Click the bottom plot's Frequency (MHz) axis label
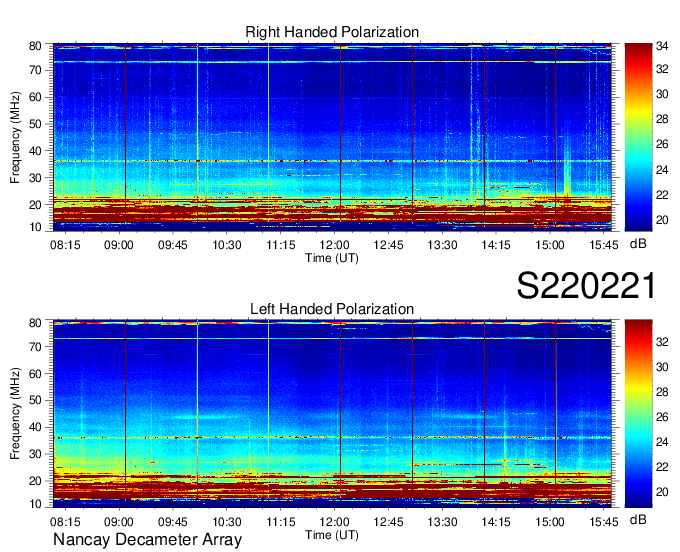Image resolution: width=680 pixels, height=552 pixels. [15, 414]
